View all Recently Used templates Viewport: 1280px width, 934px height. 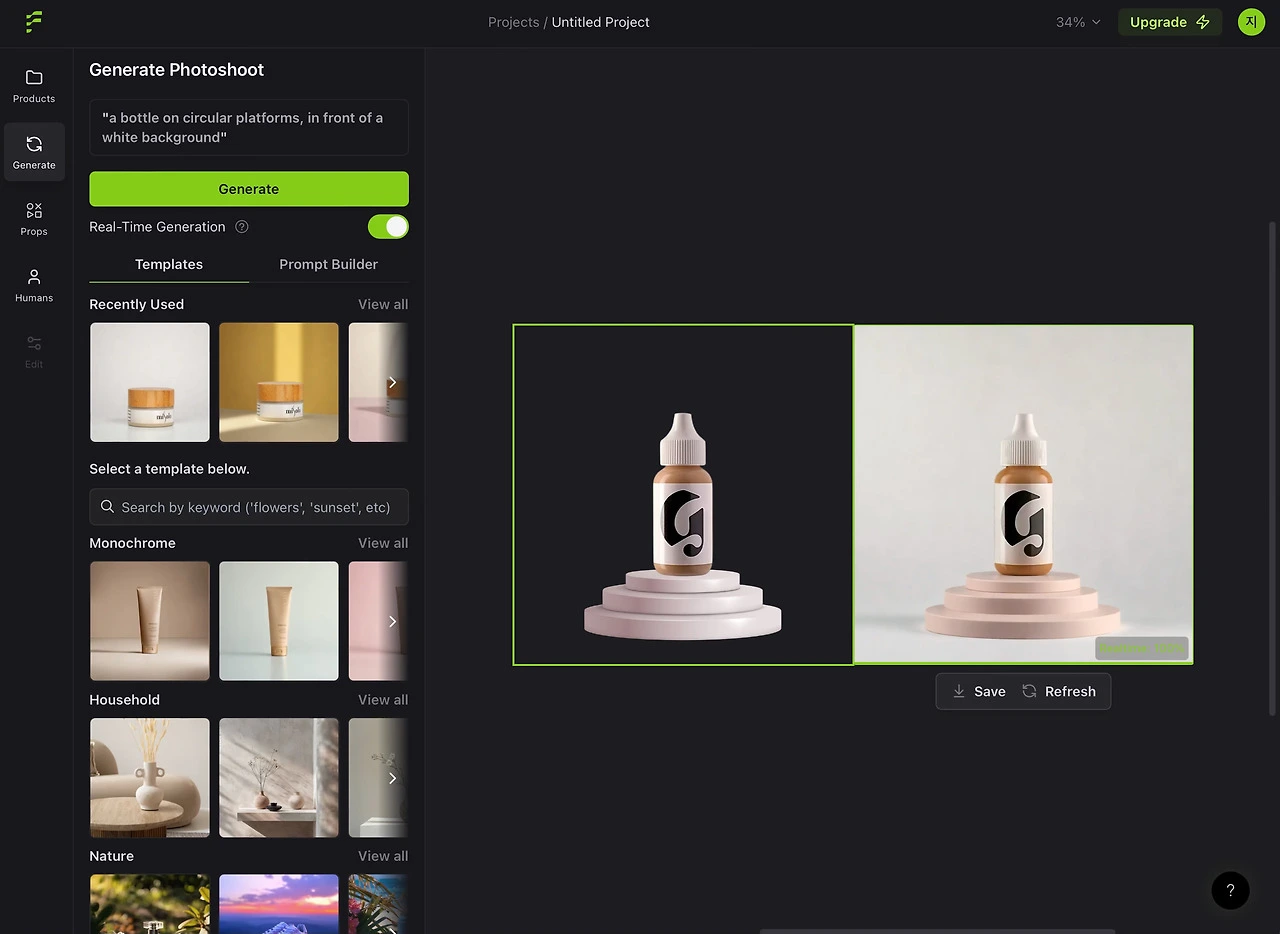383,304
